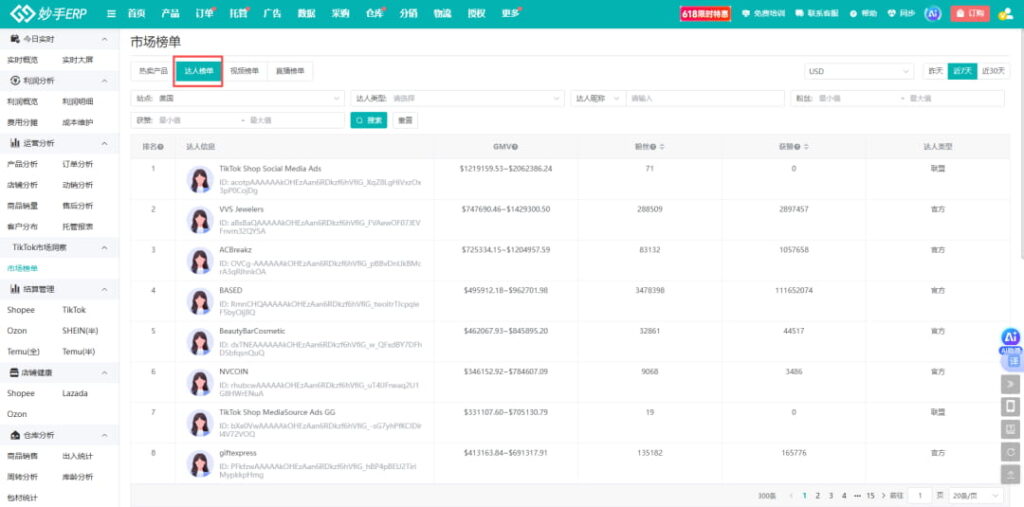Image resolution: width=1024 pixels, height=507 pixels.
Task: Go to pagination page 2
Action: click(817, 496)
